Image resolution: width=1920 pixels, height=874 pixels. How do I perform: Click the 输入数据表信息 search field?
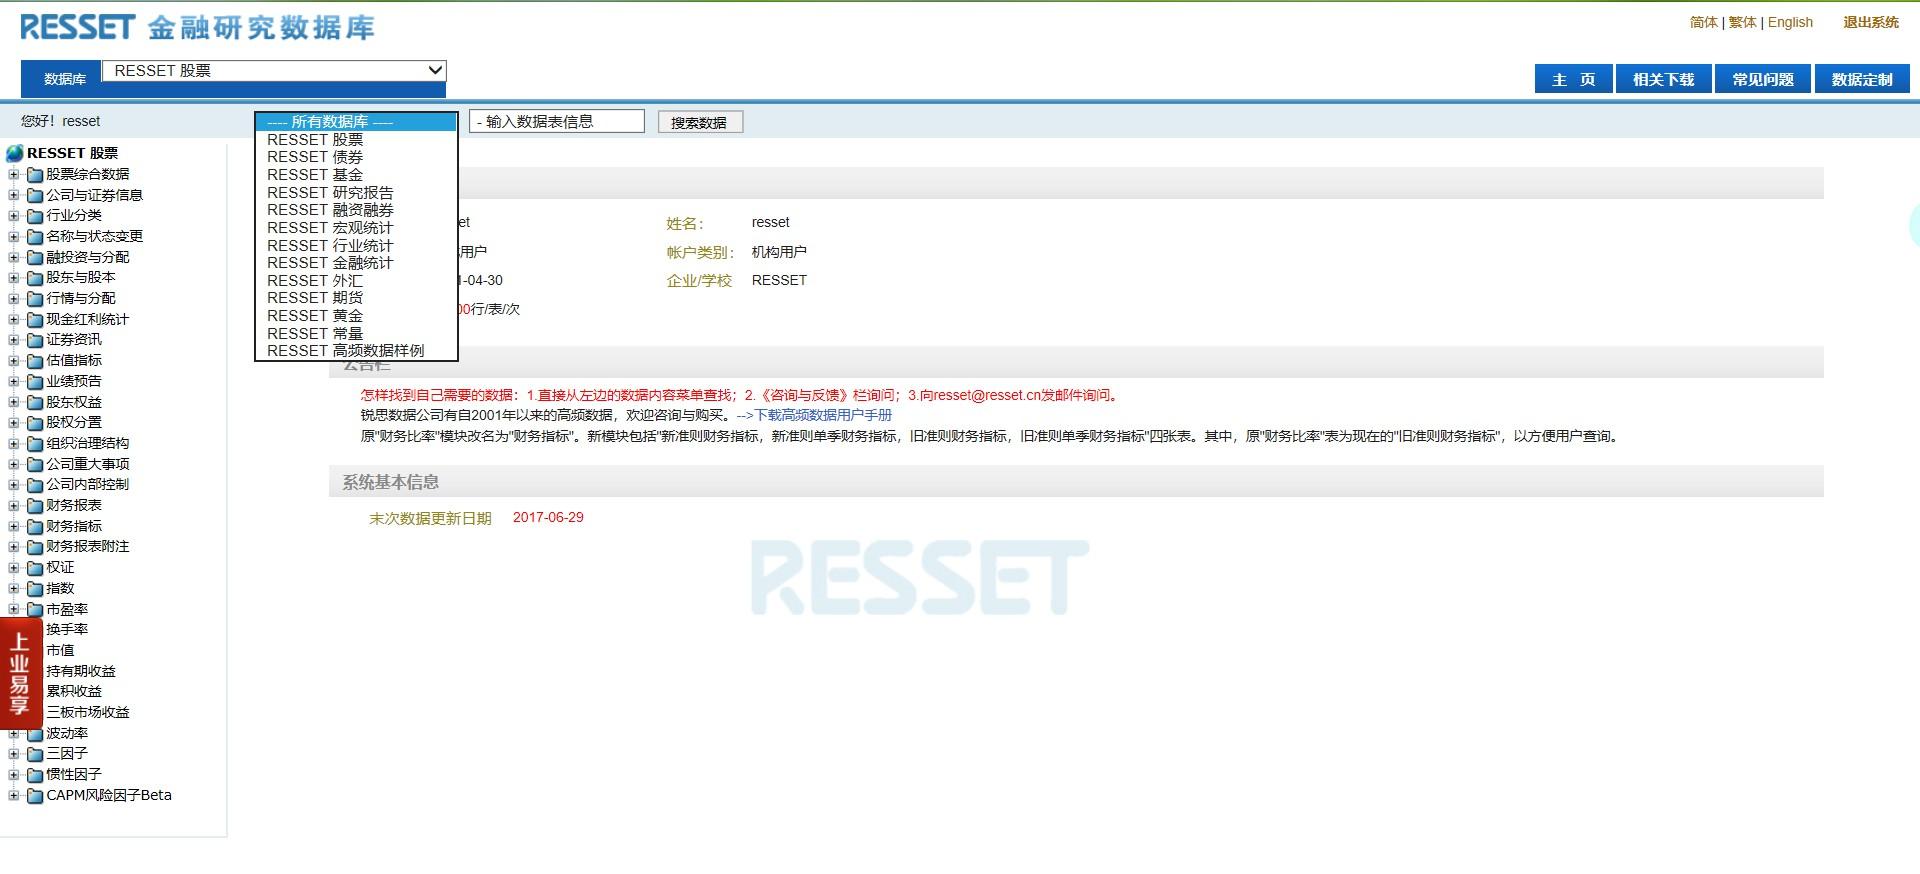point(557,122)
